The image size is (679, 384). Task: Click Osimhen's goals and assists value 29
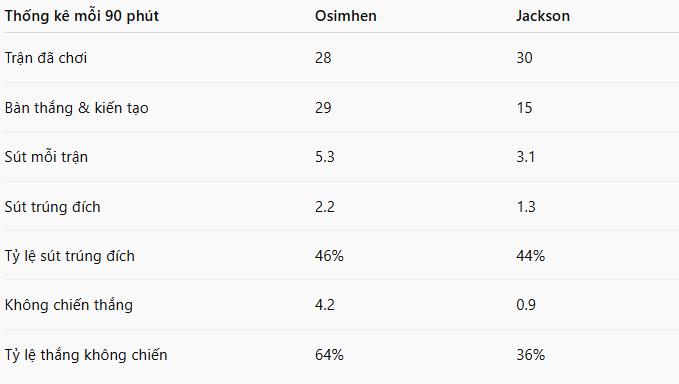point(323,108)
